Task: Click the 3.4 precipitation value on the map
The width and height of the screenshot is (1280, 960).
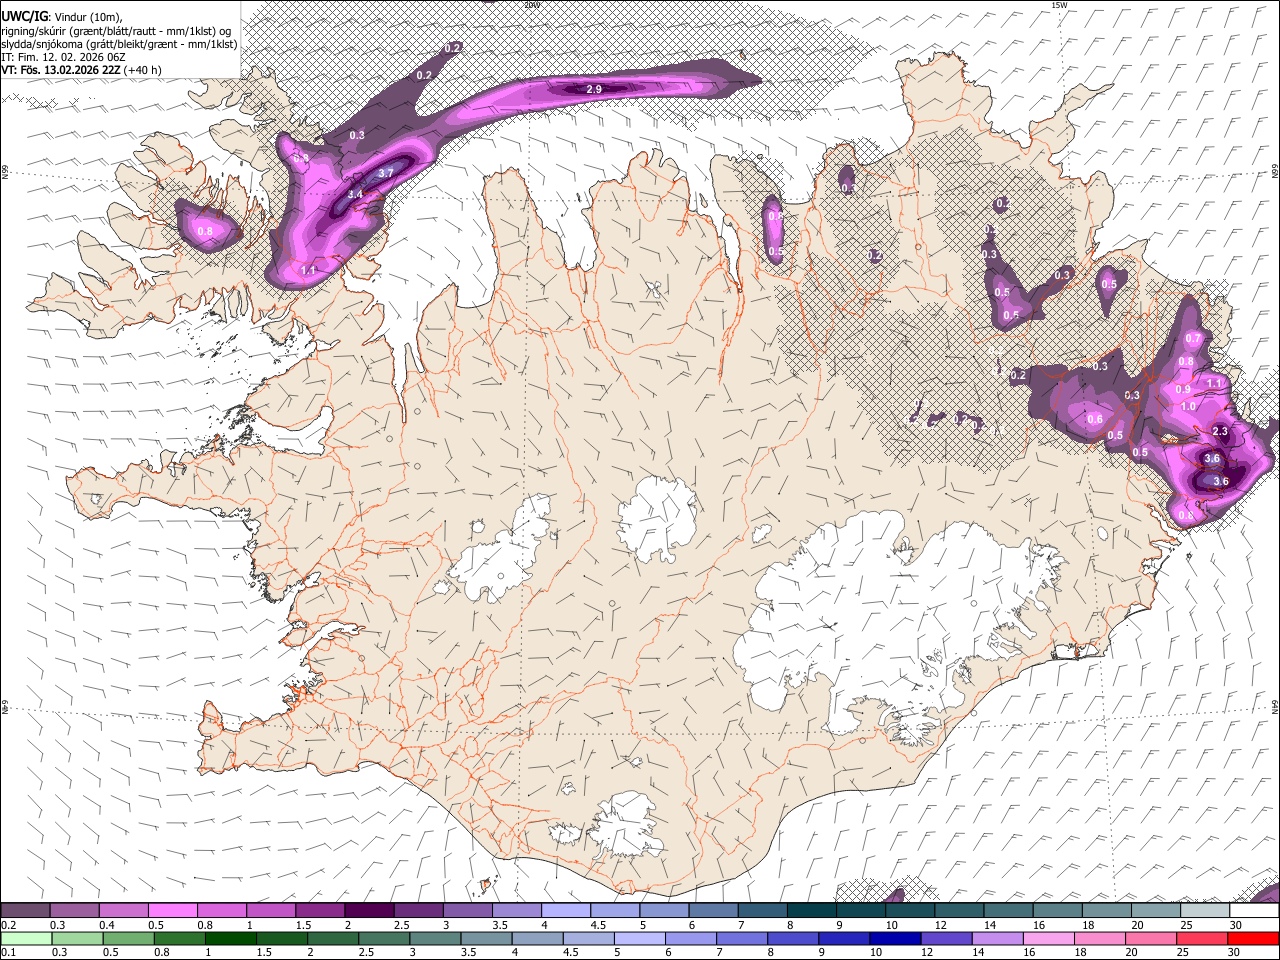Action: click(x=354, y=194)
